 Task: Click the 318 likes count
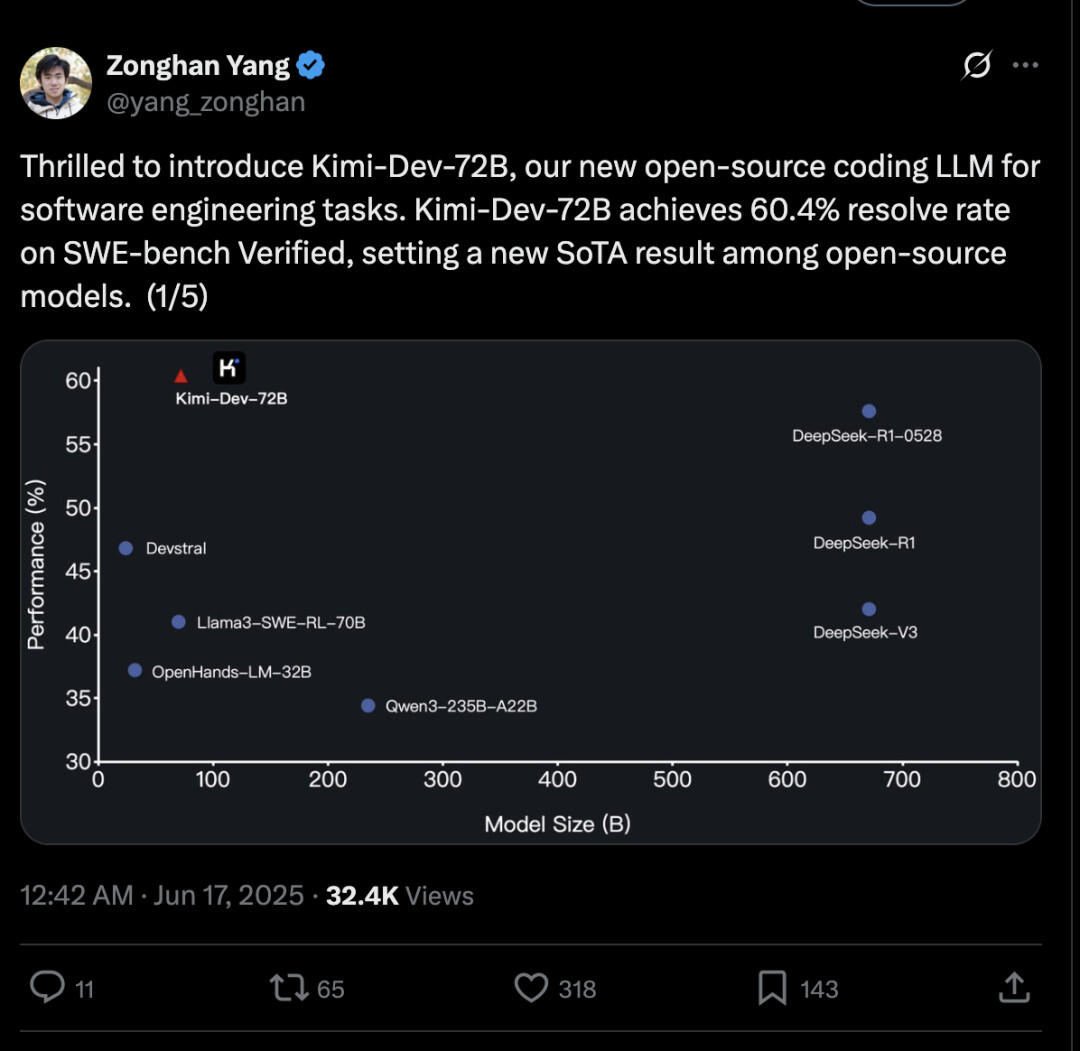pyautogui.click(x=577, y=989)
